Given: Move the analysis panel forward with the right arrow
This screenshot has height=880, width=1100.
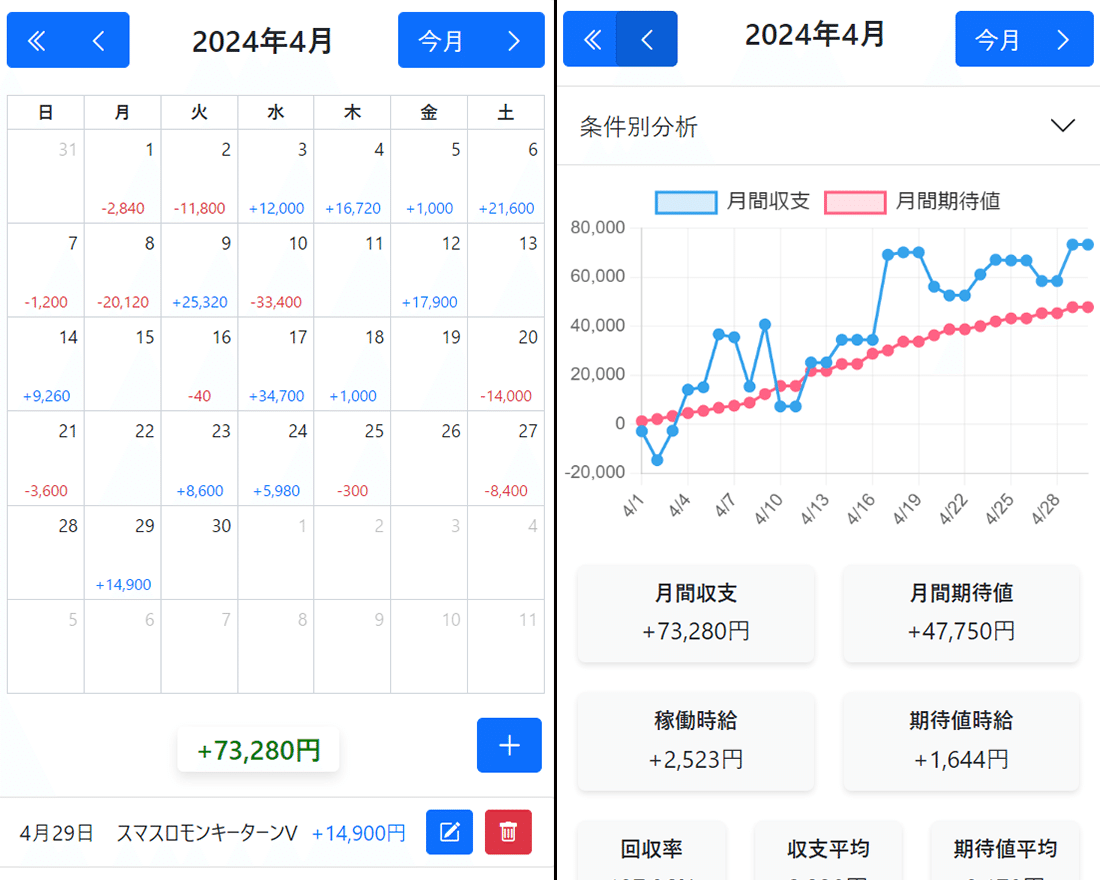Looking at the screenshot, I should (1063, 38).
